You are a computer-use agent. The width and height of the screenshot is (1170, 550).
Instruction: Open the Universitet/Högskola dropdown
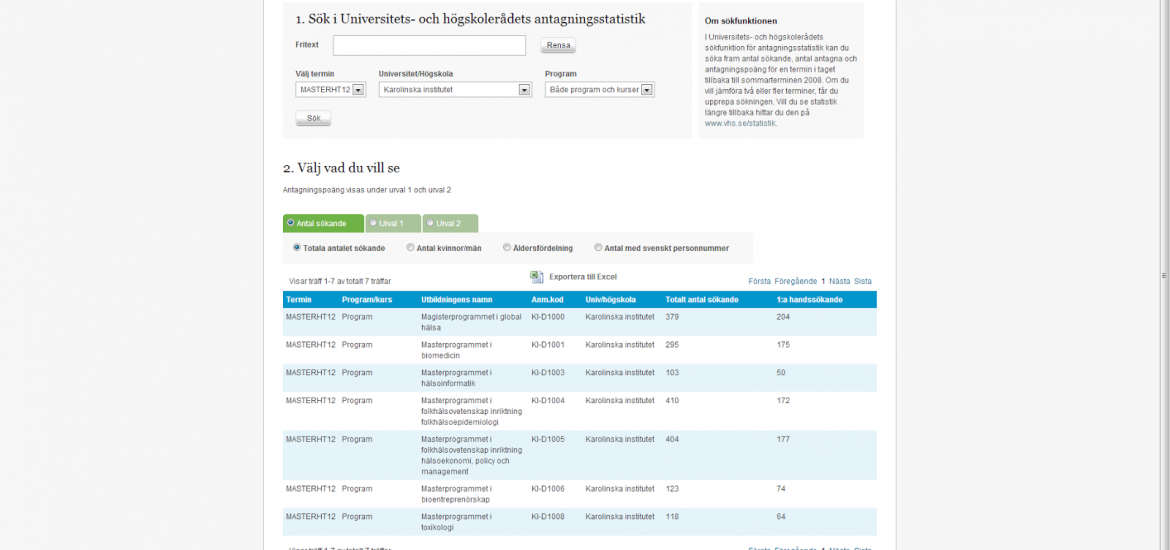click(455, 90)
